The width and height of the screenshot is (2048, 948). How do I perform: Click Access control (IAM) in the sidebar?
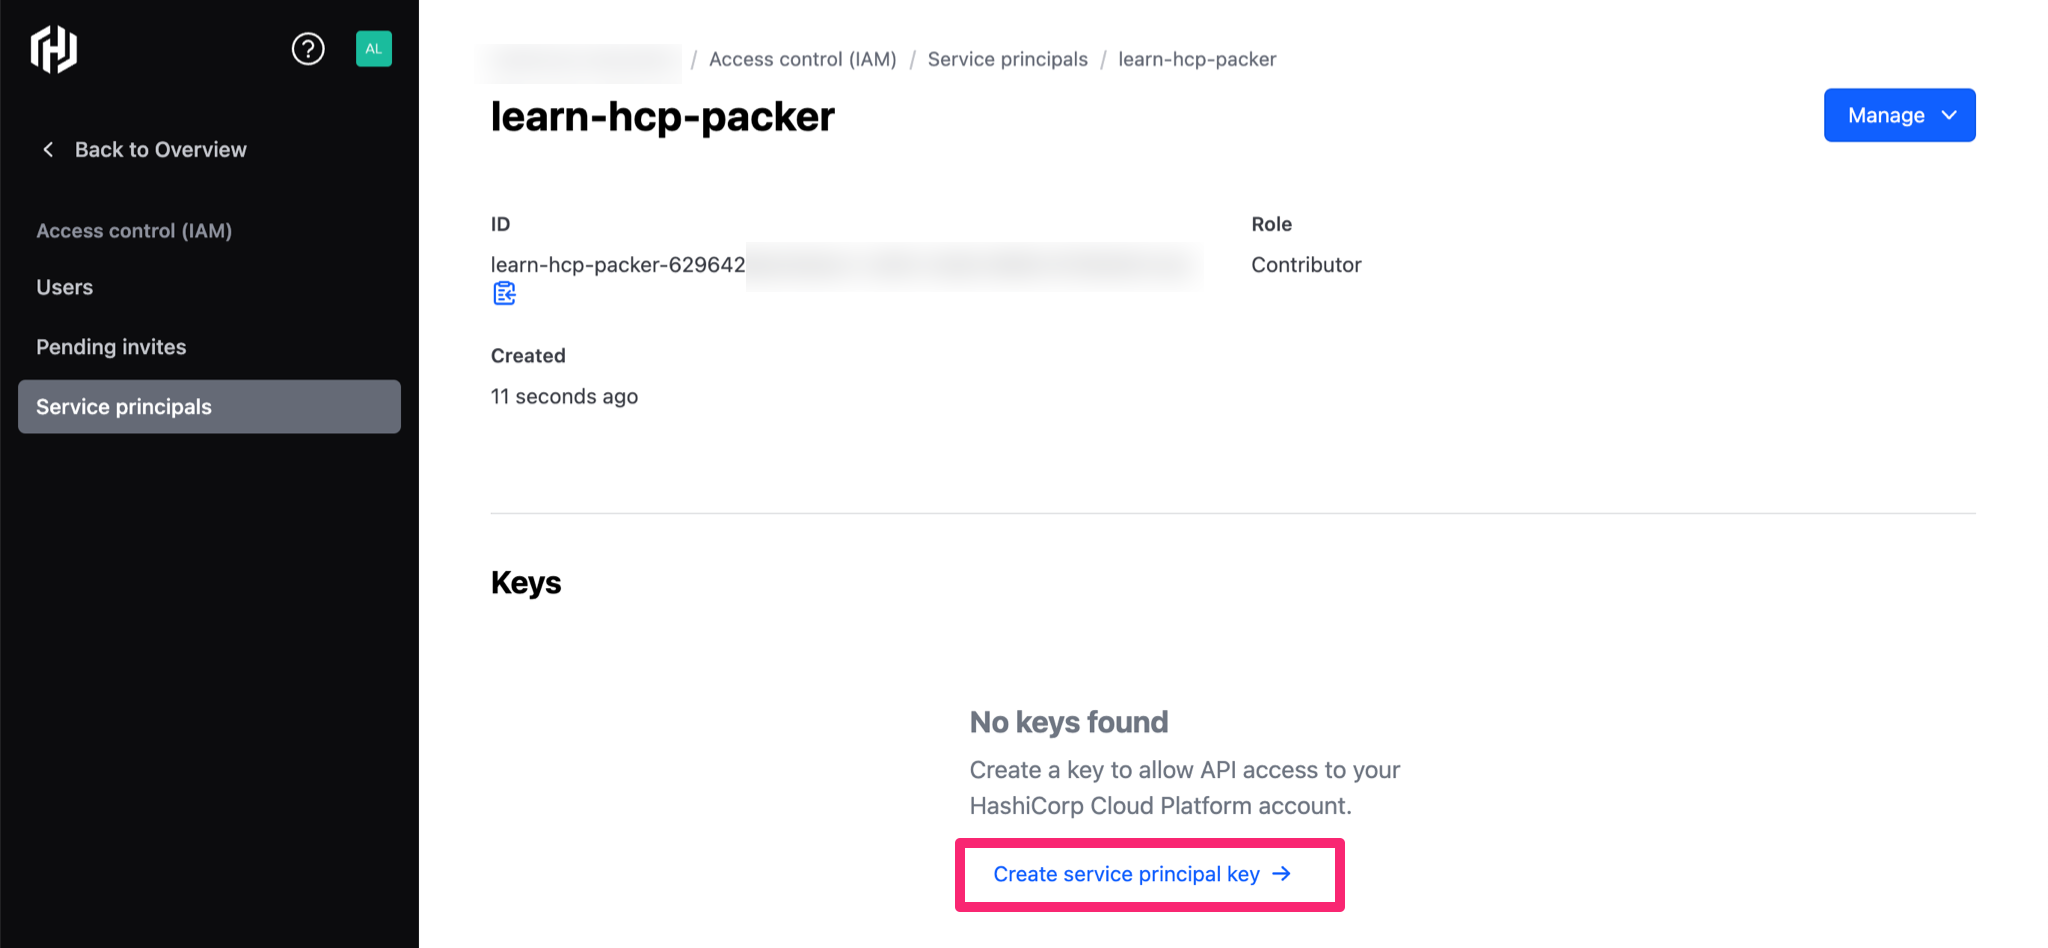click(134, 230)
